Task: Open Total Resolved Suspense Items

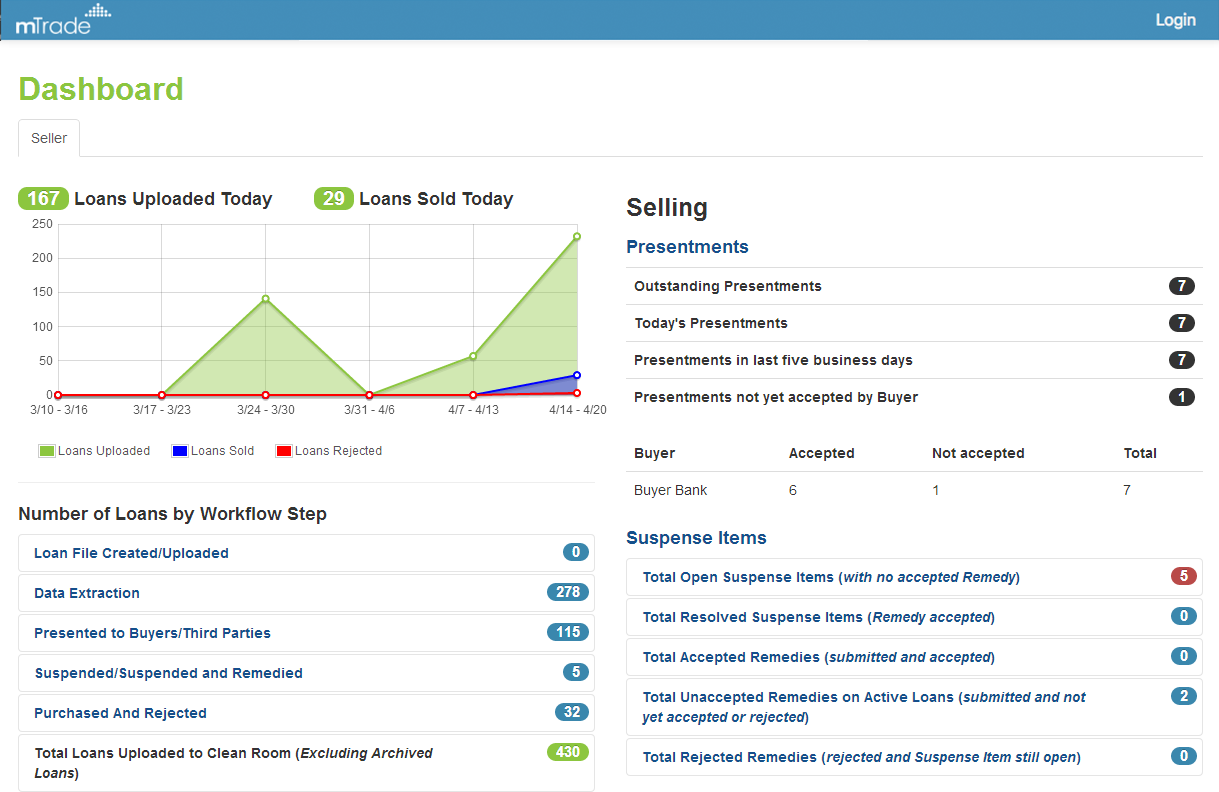Action: 818,617
